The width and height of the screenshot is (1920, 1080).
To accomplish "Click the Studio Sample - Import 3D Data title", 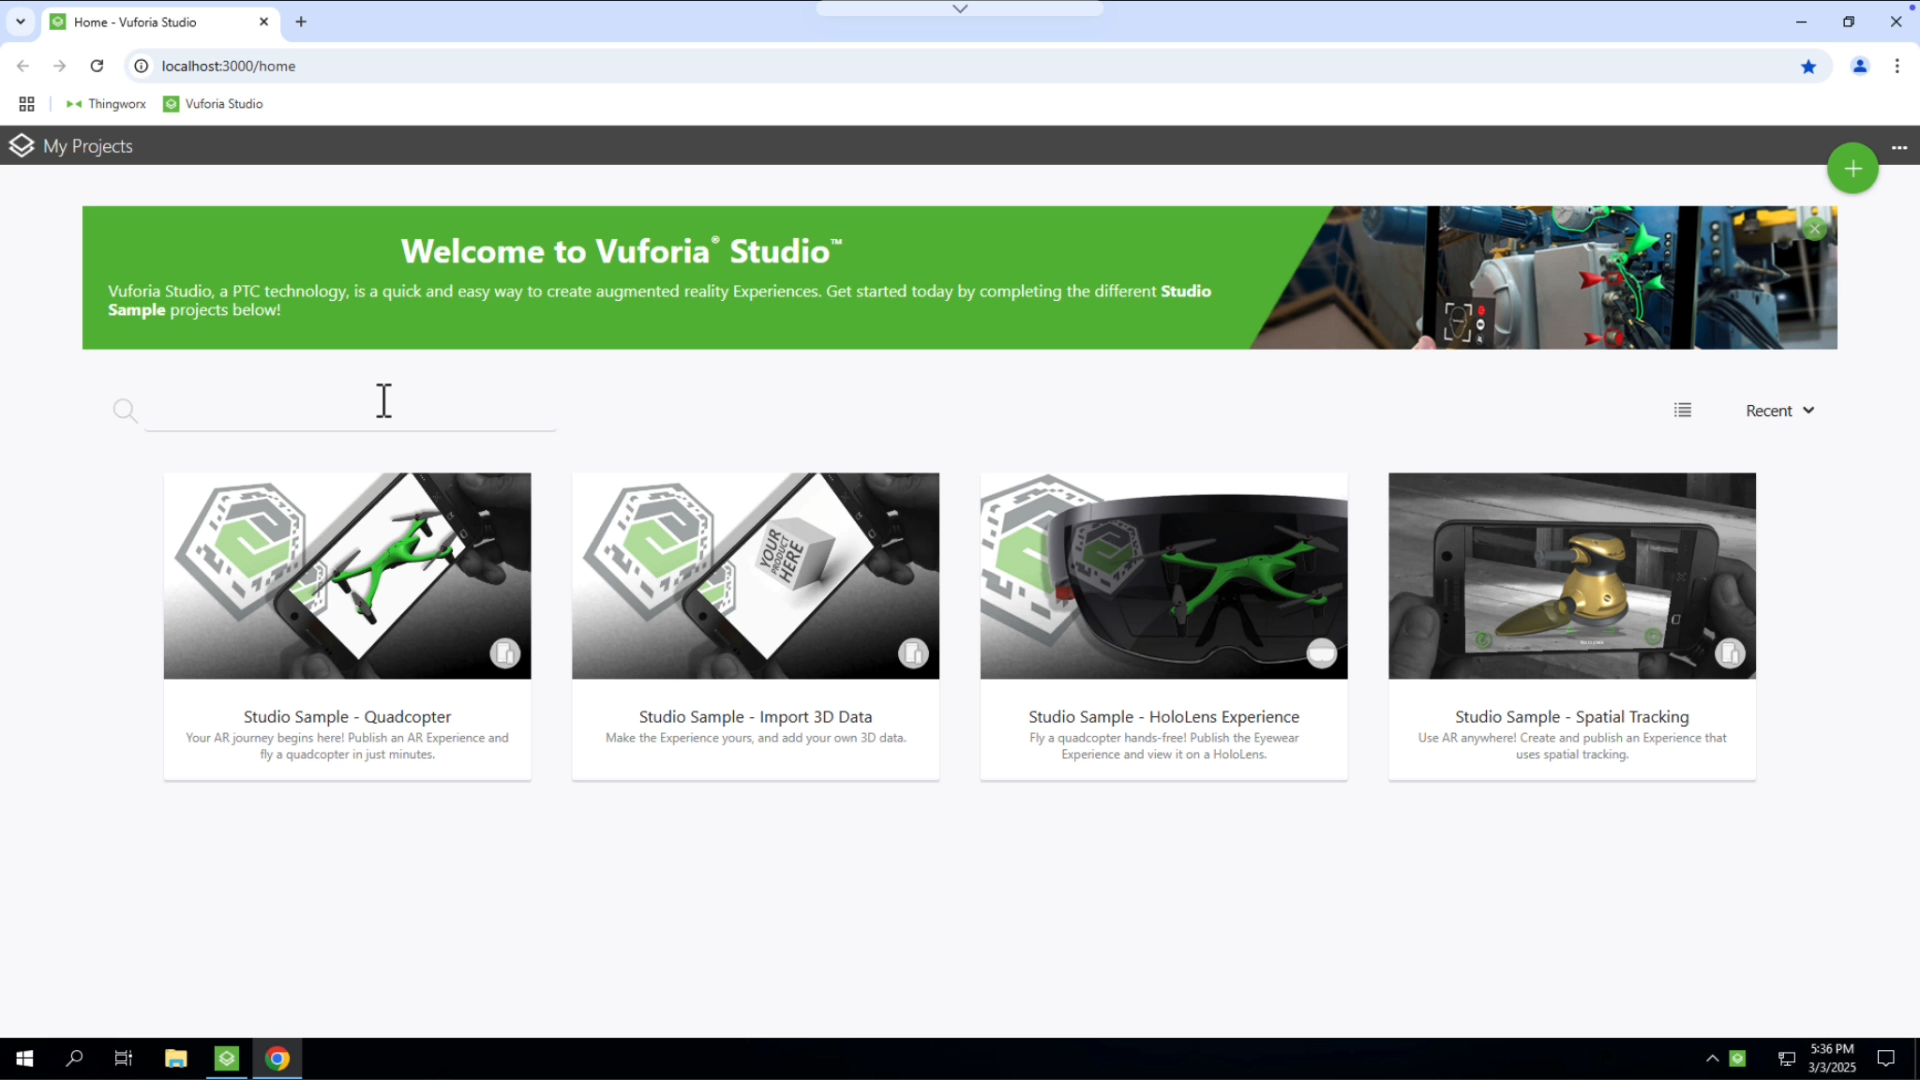I will click(755, 717).
